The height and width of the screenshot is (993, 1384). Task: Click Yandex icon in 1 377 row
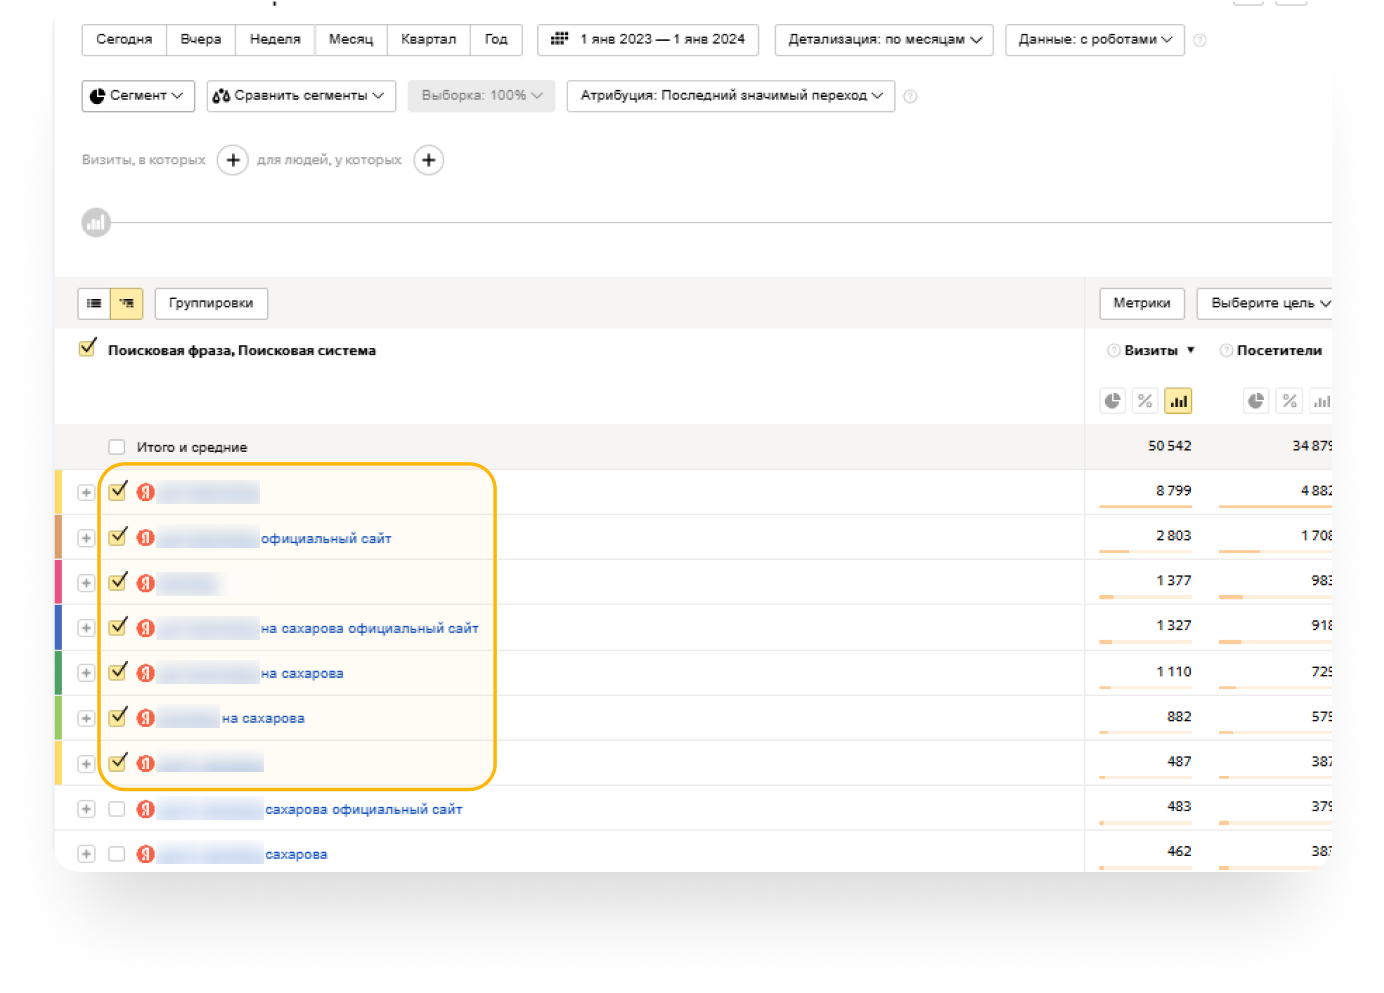[146, 583]
